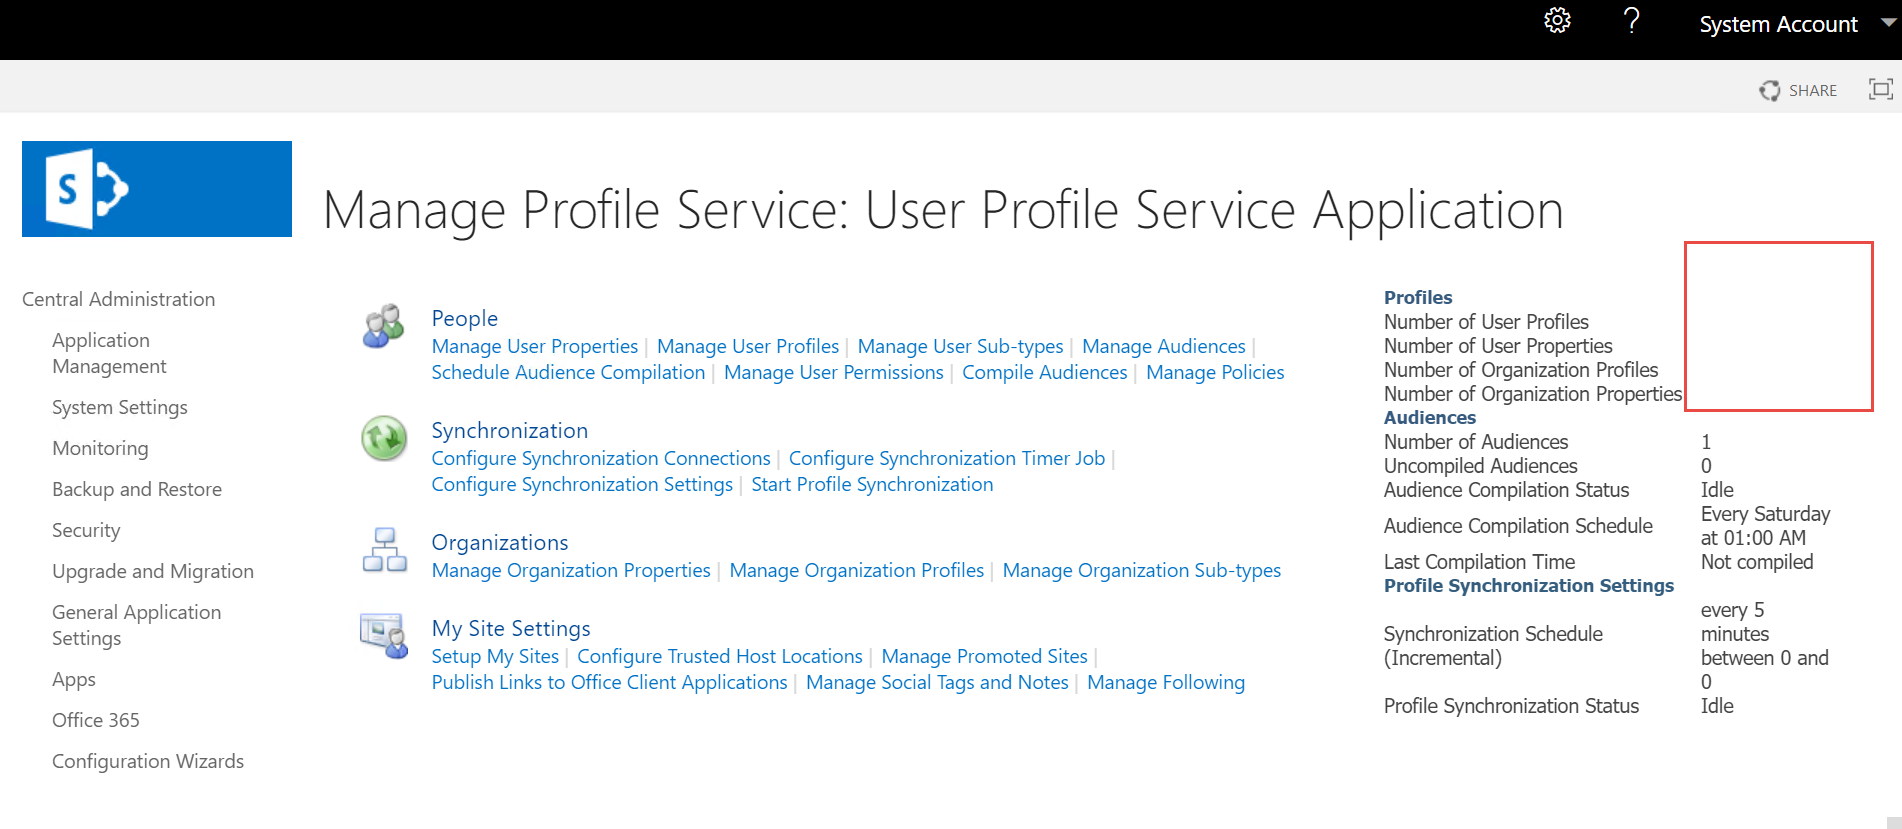Image resolution: width=1902 pixels, height=829 pixels.
Task: Select the People section icon
Action: click(x=382, y=327)
